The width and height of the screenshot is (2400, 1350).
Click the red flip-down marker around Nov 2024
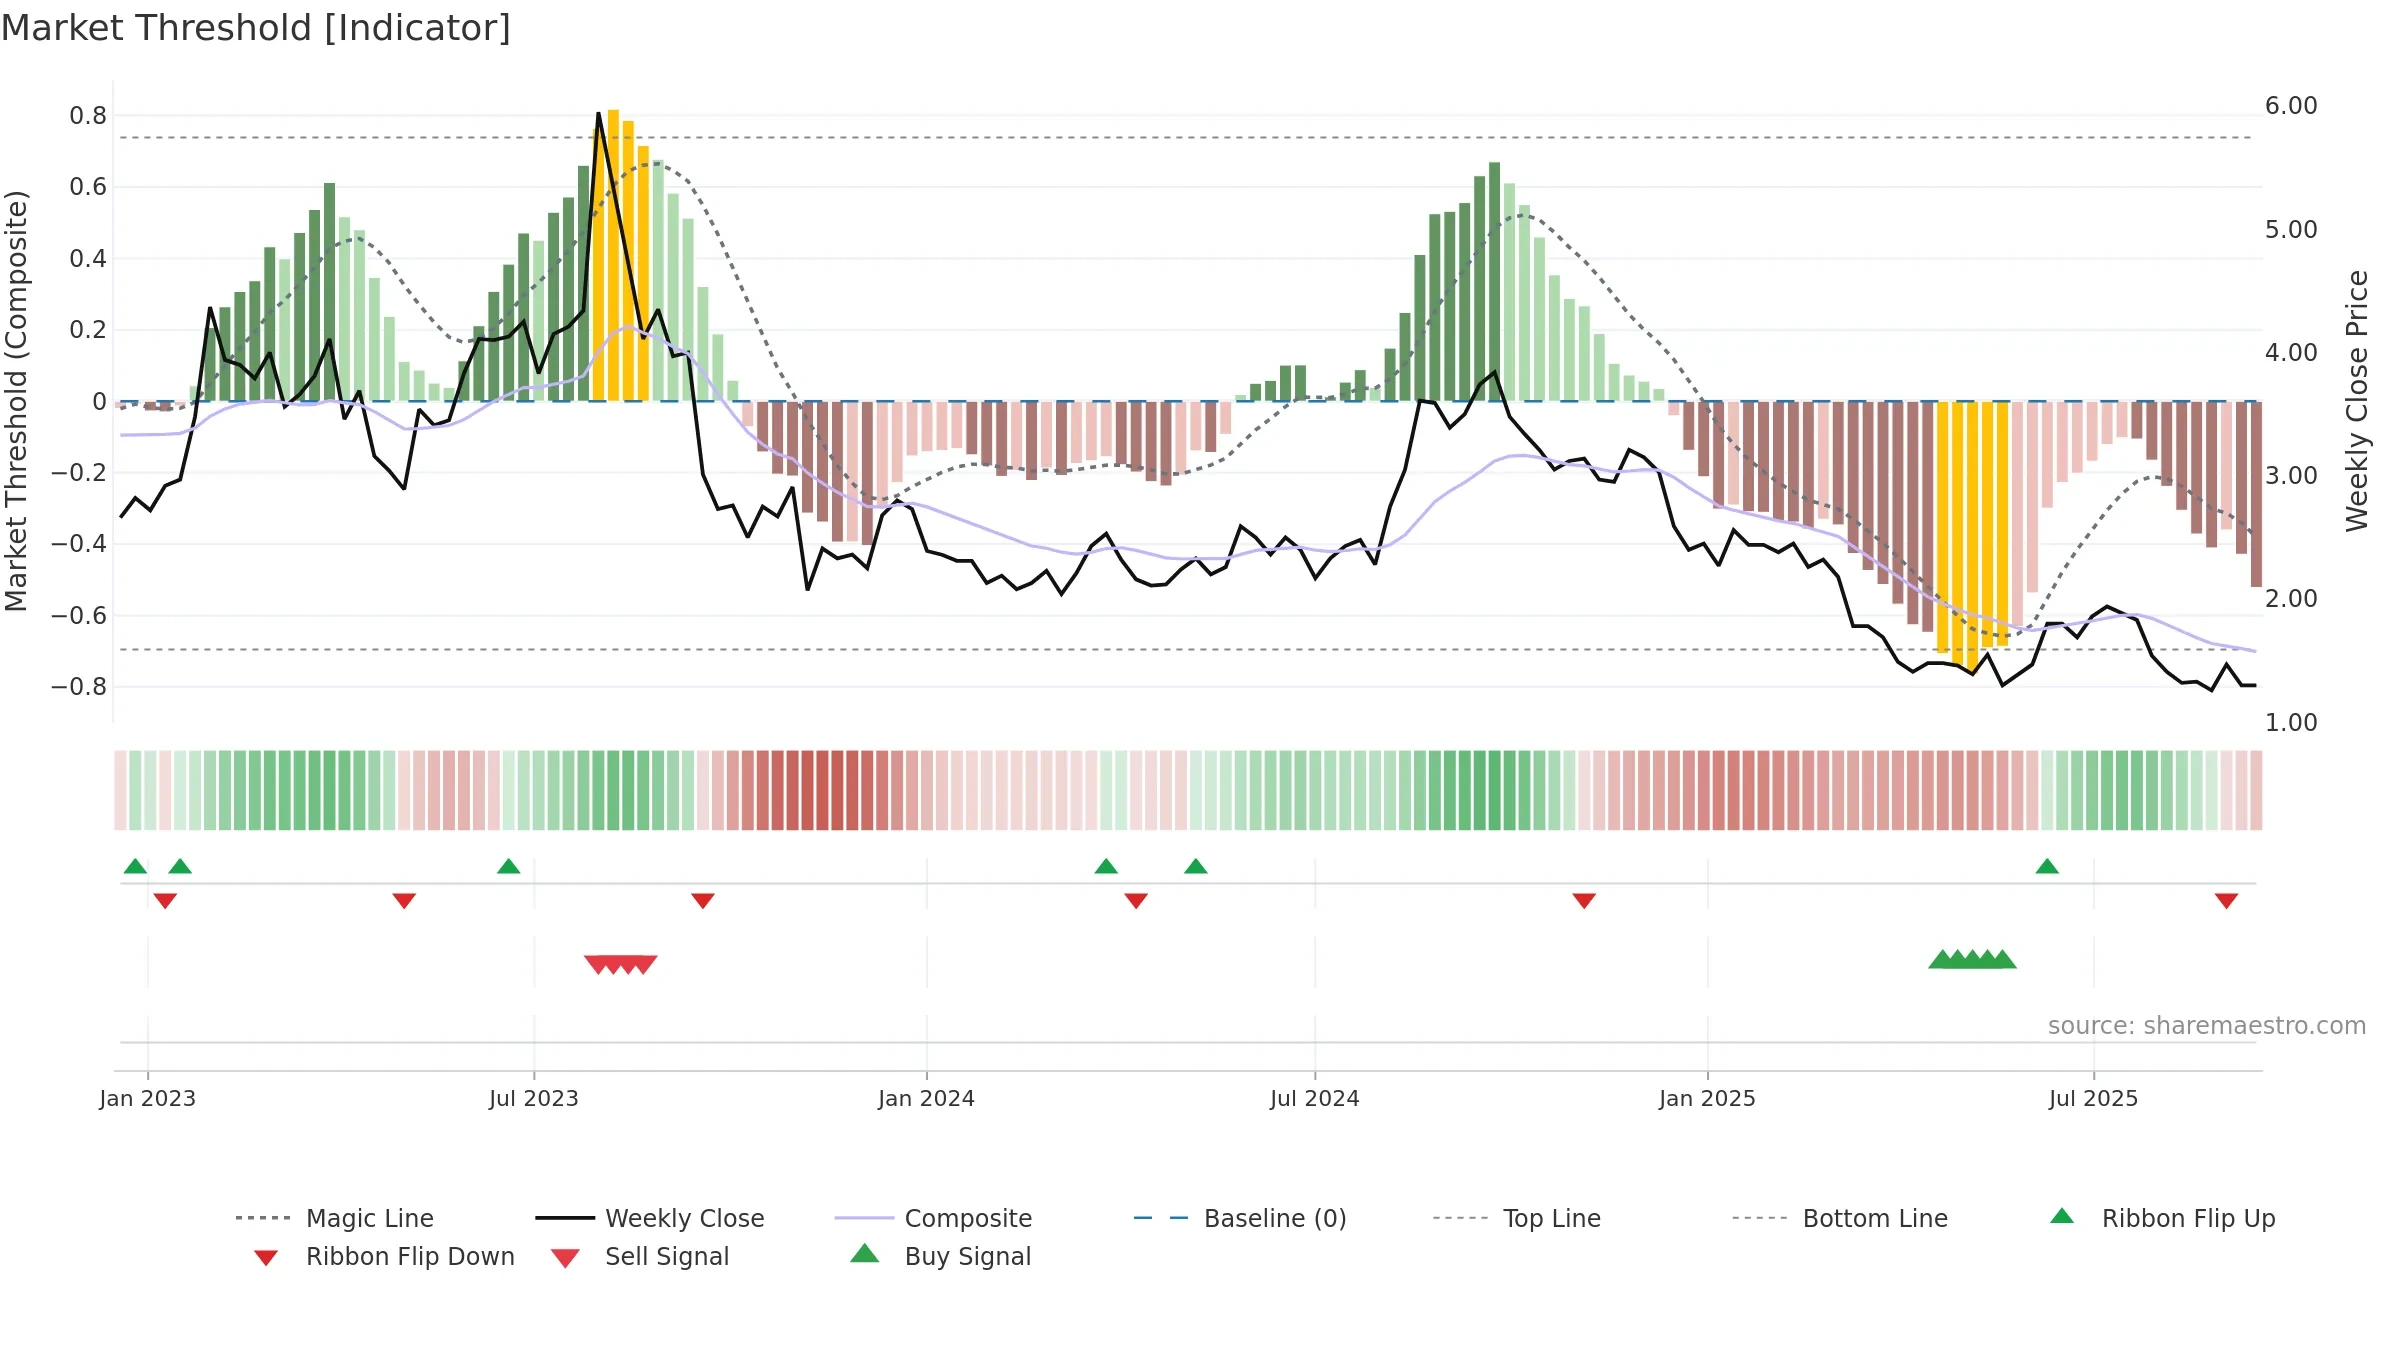click(x=1584, y=901)
